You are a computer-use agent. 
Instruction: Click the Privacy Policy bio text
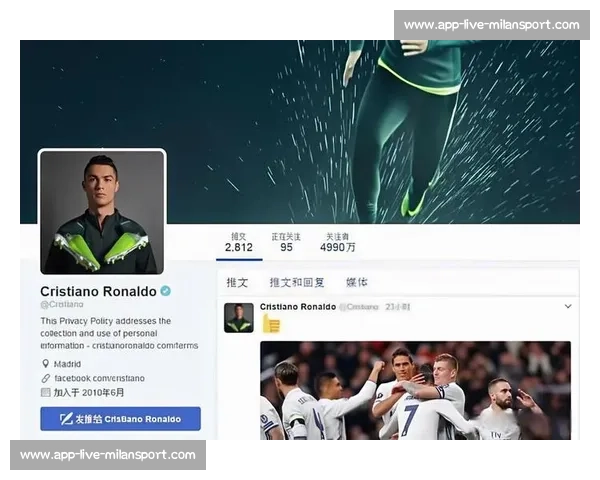point(119,333)
